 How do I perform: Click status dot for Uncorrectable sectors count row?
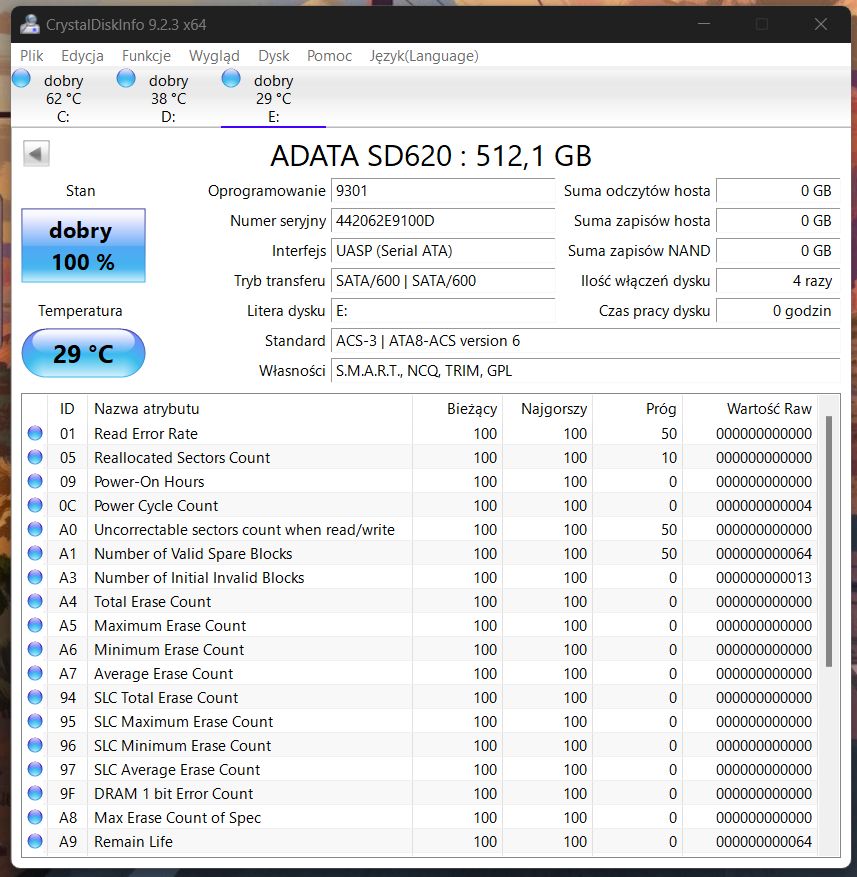tap(35, 529)
